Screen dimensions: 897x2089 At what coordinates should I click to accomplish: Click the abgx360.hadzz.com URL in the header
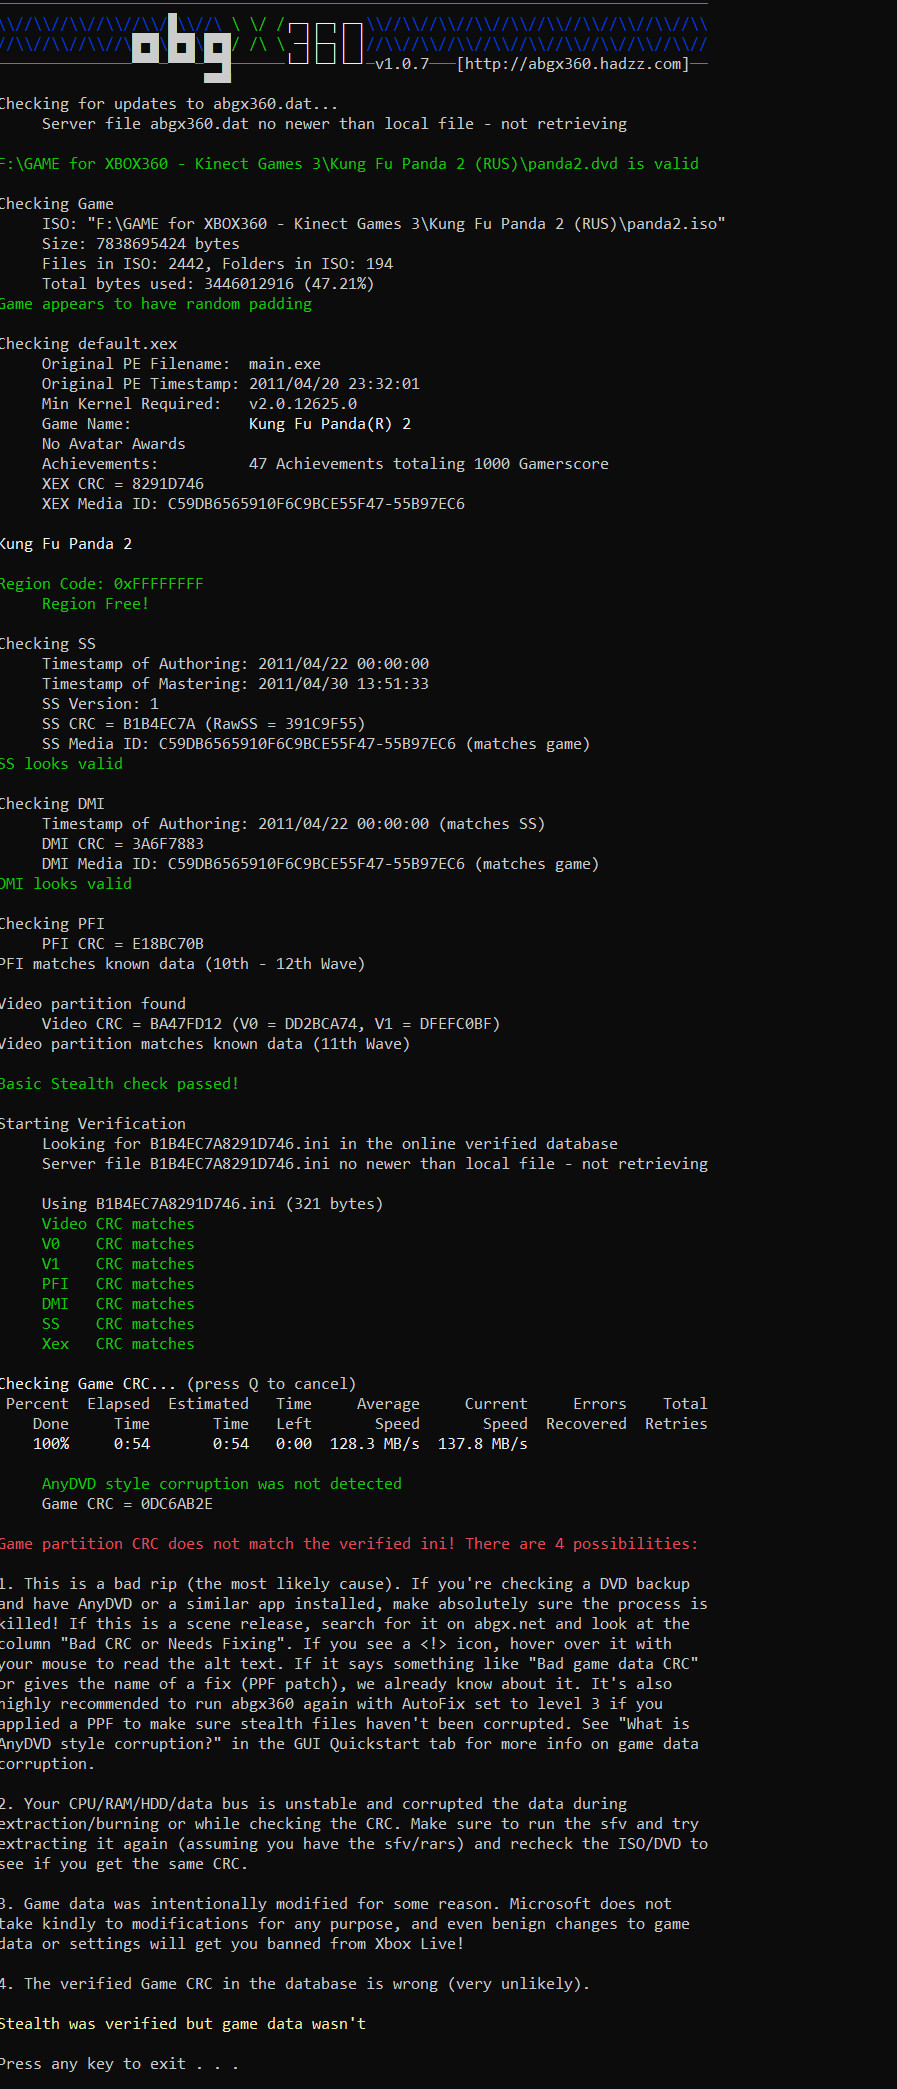point(573,64)
